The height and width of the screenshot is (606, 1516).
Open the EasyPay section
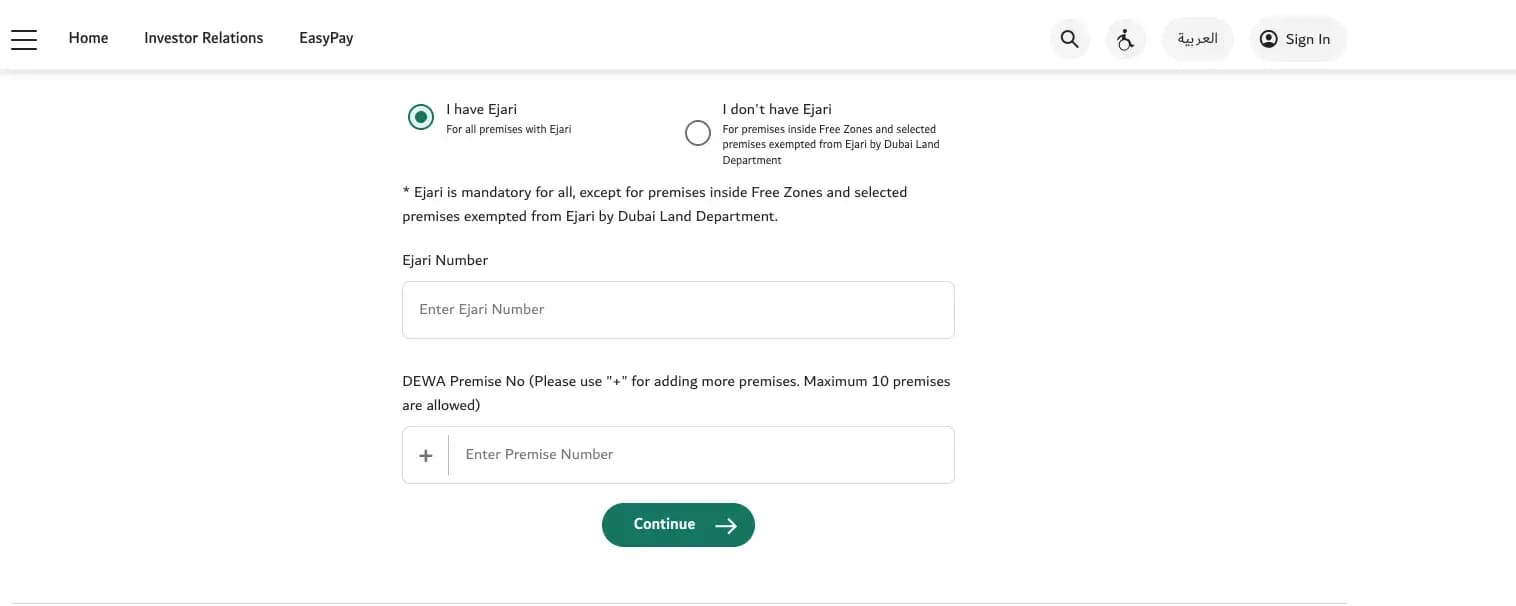pyautogui.click(x=326, y=38)
